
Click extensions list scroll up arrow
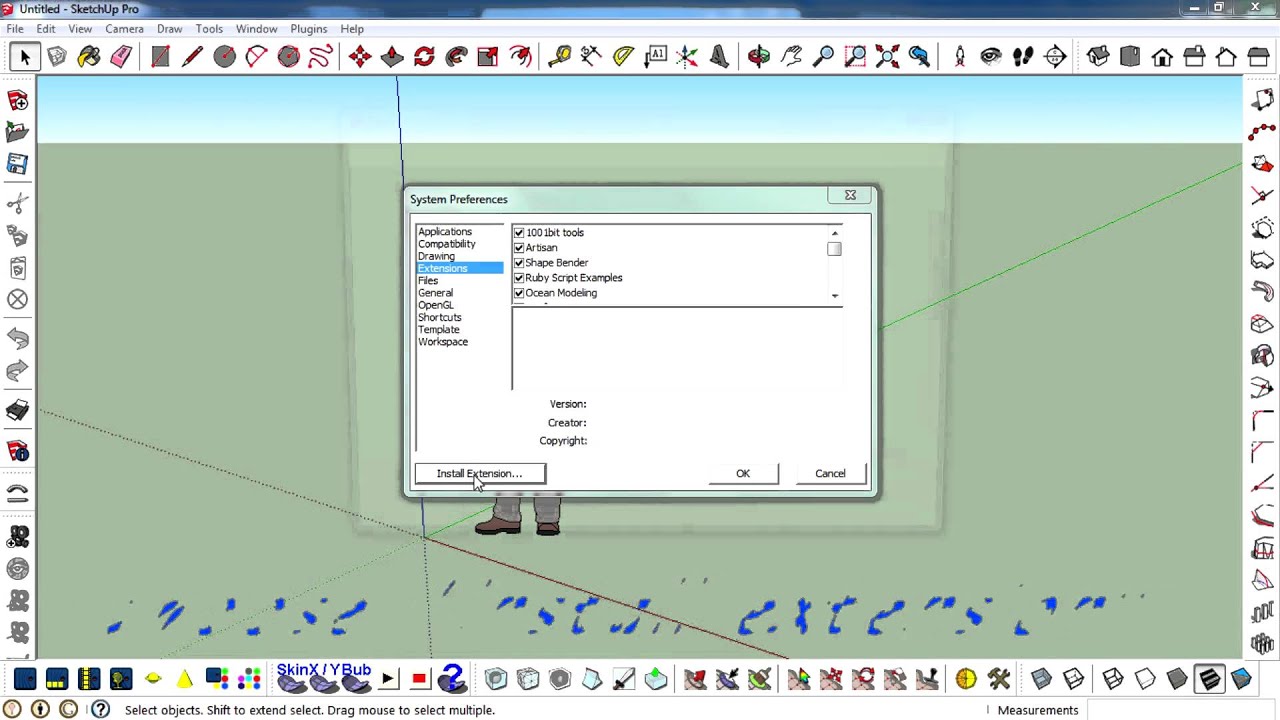point(835,233)
